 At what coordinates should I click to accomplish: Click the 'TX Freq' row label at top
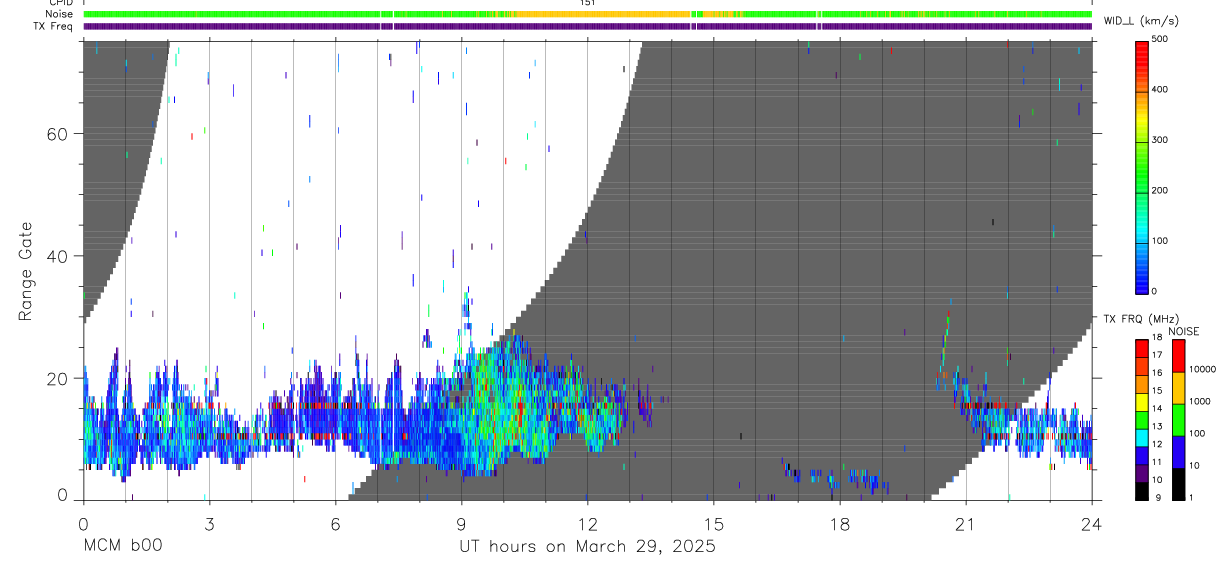click(54, 26)
